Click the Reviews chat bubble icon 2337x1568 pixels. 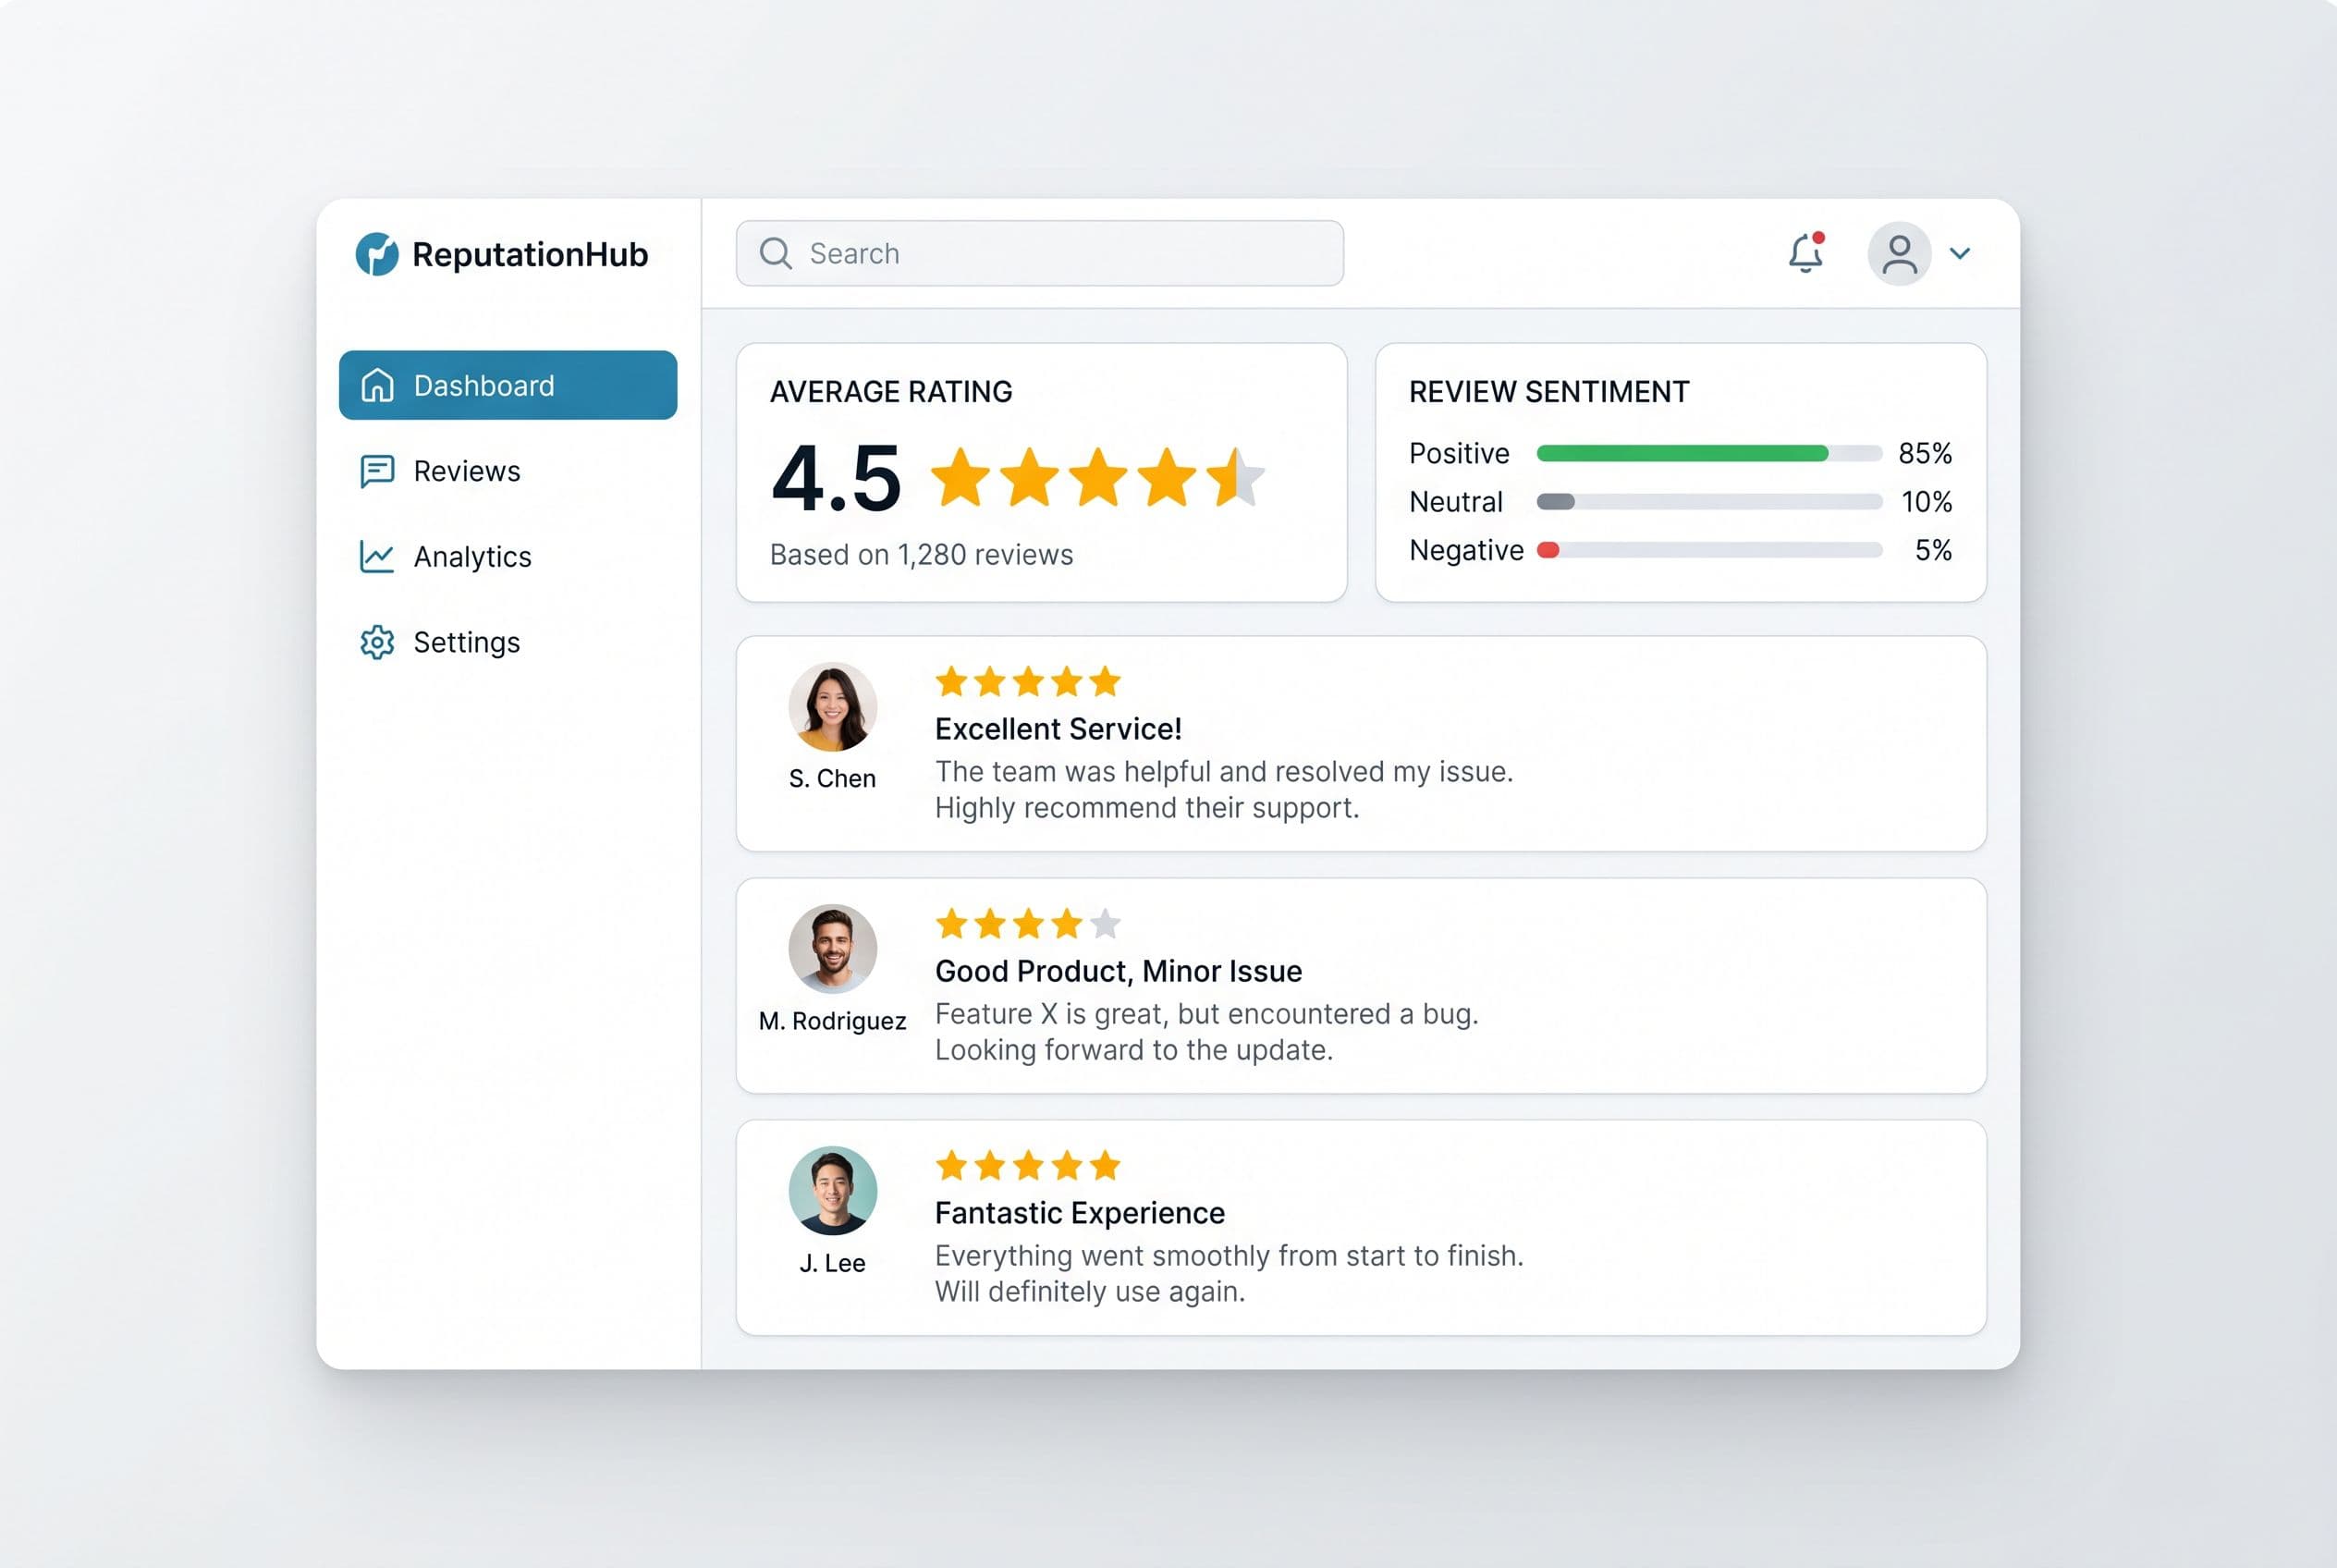[x=377, y=471]
